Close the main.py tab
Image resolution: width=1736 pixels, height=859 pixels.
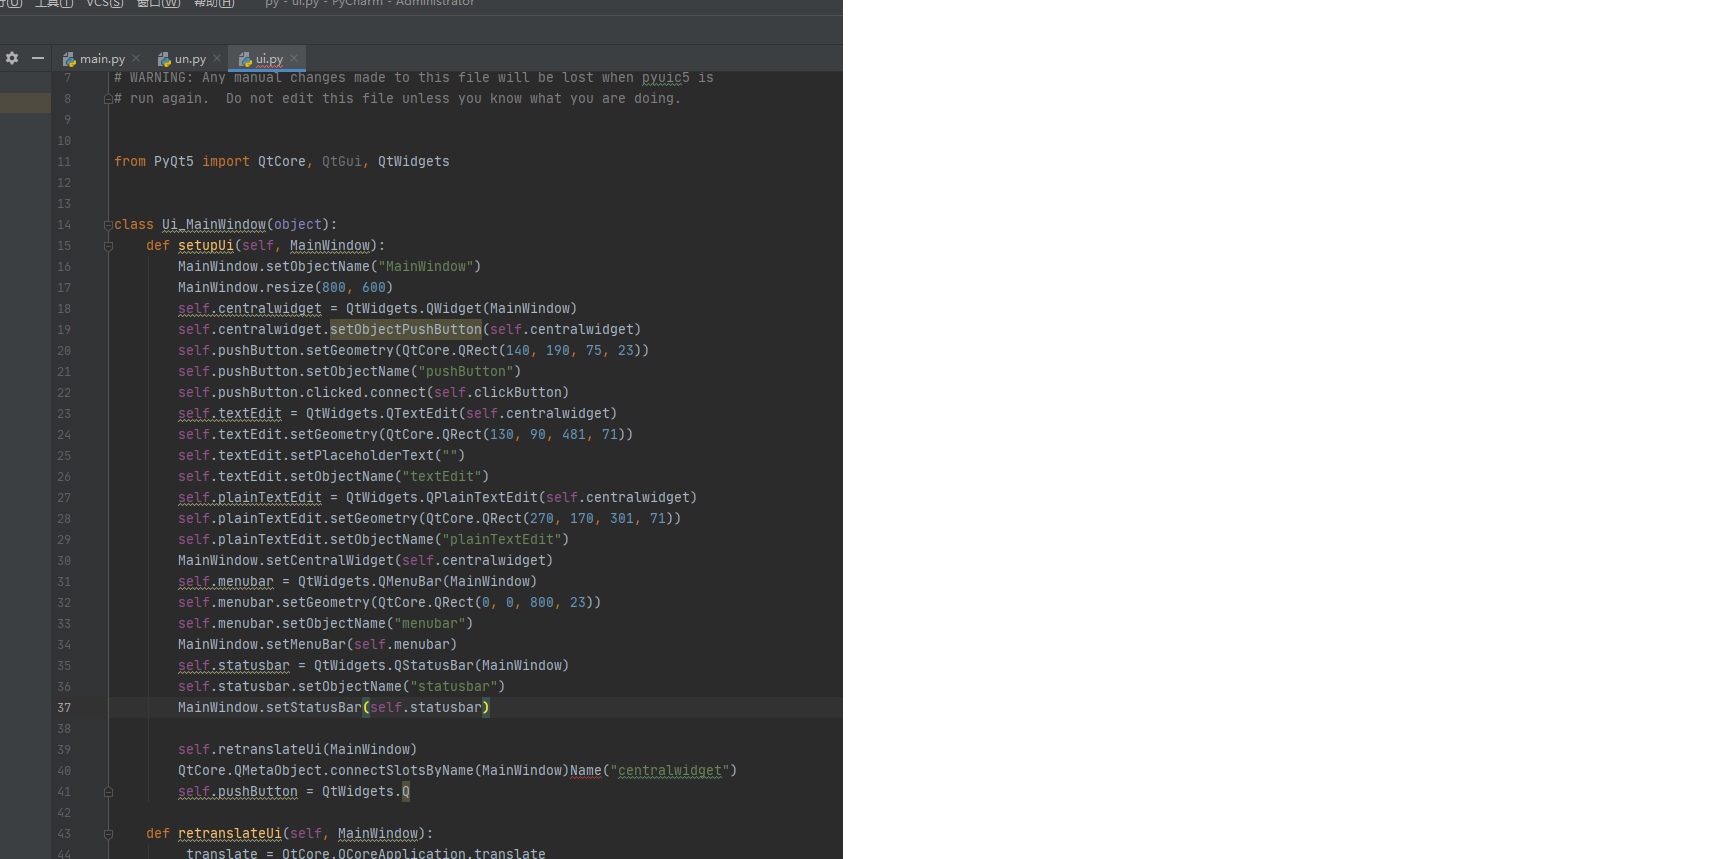coord(136,58)
